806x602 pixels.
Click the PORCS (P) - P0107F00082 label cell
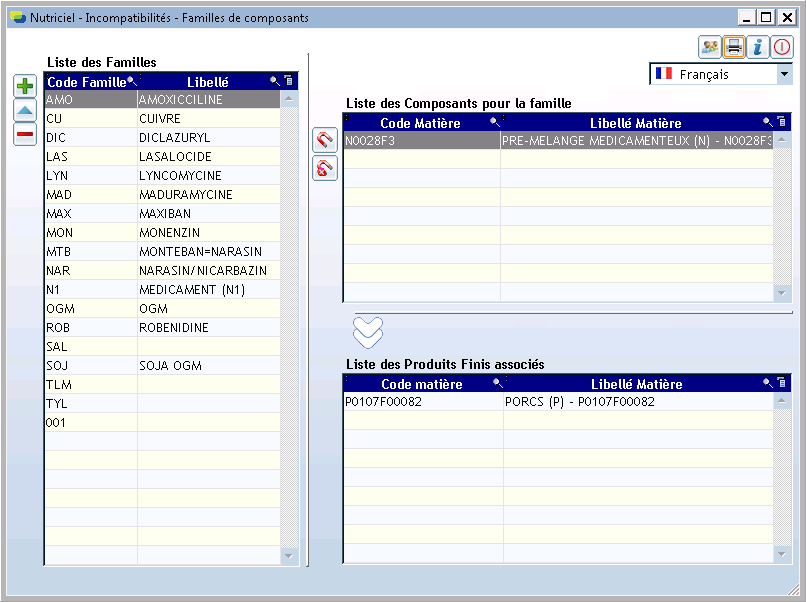(638, 402)
